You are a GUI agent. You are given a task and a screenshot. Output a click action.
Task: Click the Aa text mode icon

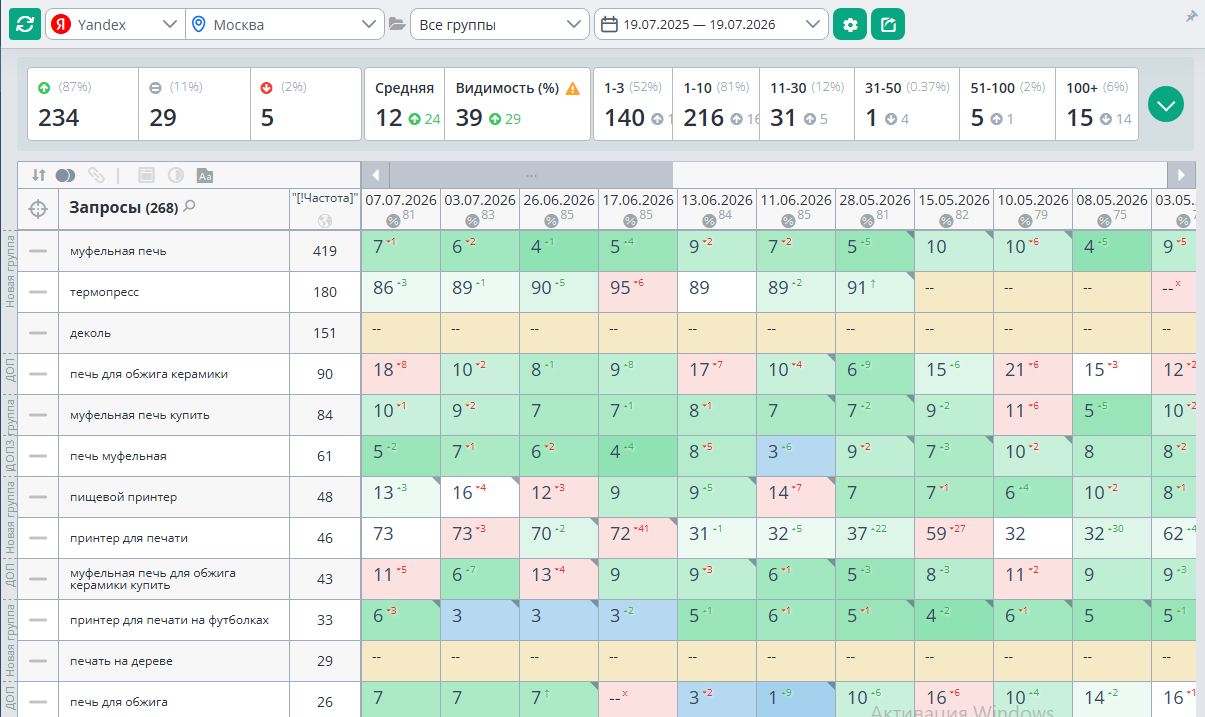pyautogui.click(x=205, y=175)
